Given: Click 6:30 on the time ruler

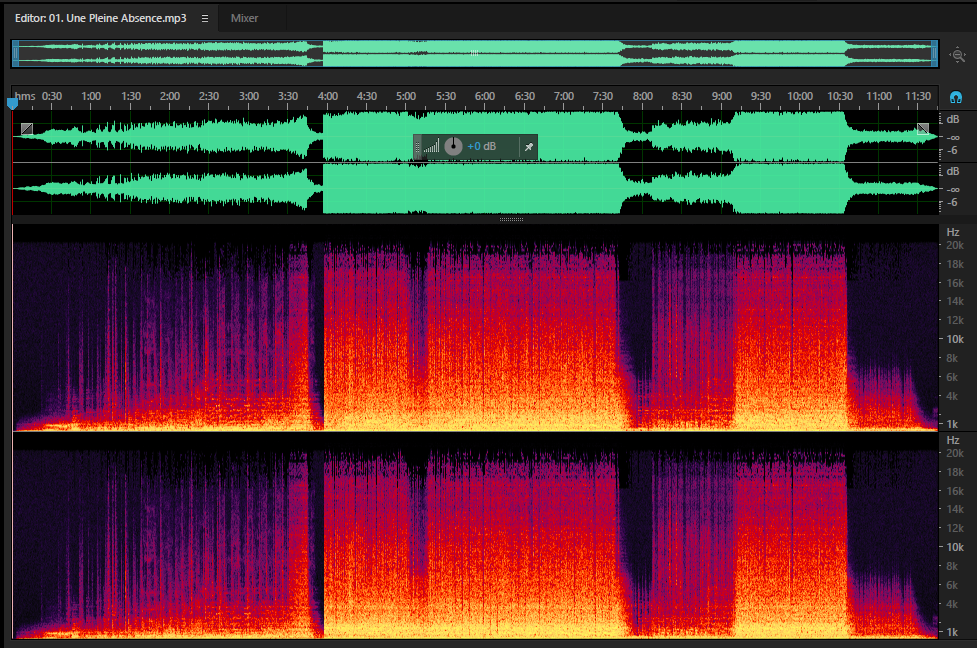Looking at the screenshot, I should [525, 96].
